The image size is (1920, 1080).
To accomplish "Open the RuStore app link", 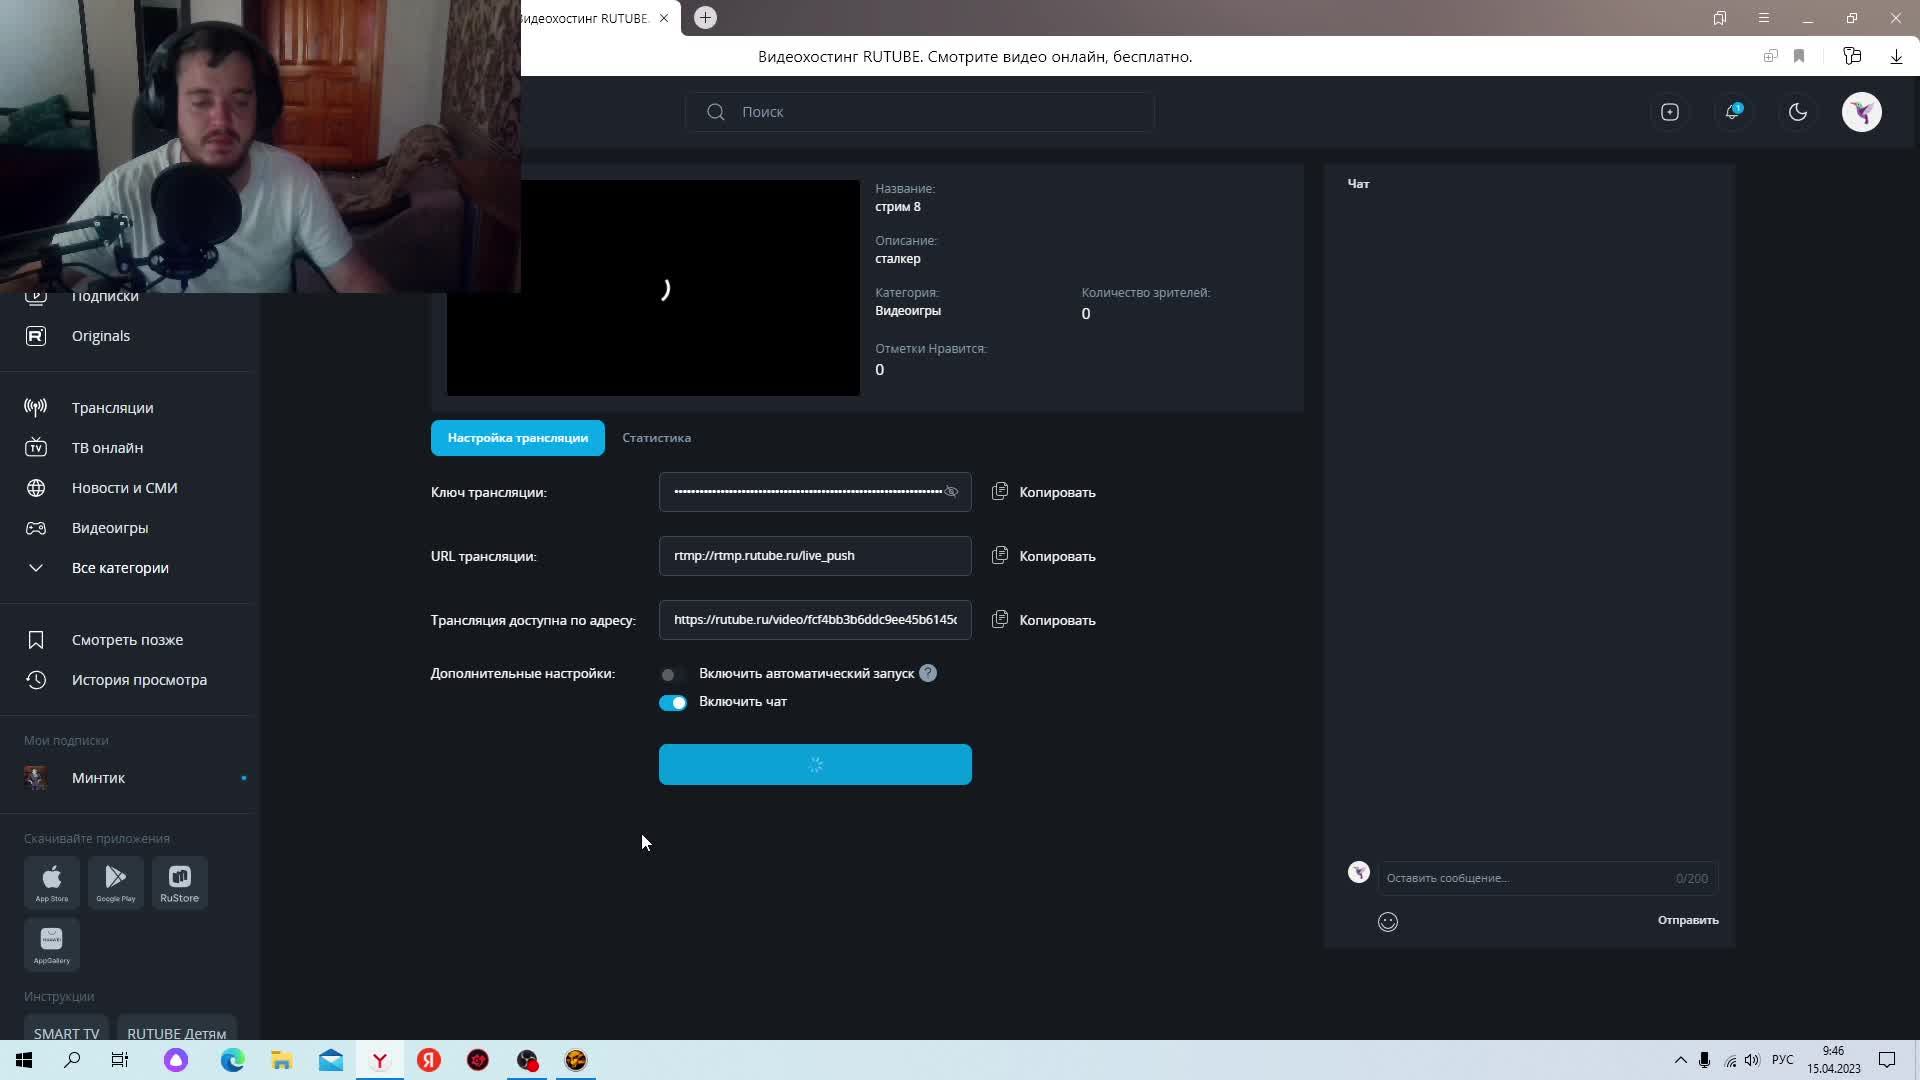I will pyautogui.click(x=180, y=883).
